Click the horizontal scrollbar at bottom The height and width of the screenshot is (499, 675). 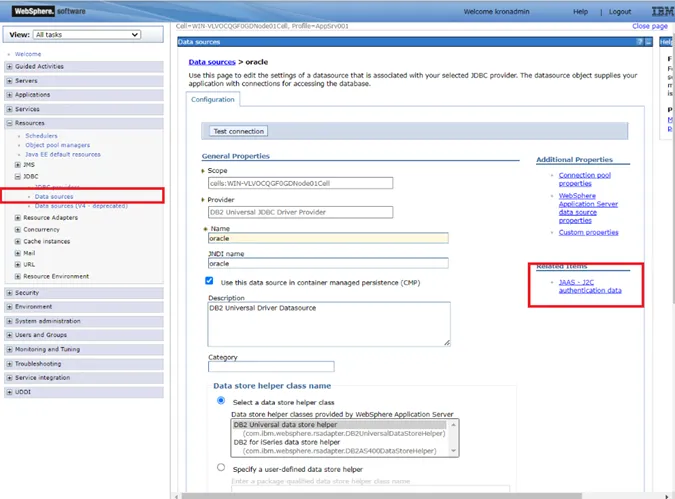coord(381,496)
